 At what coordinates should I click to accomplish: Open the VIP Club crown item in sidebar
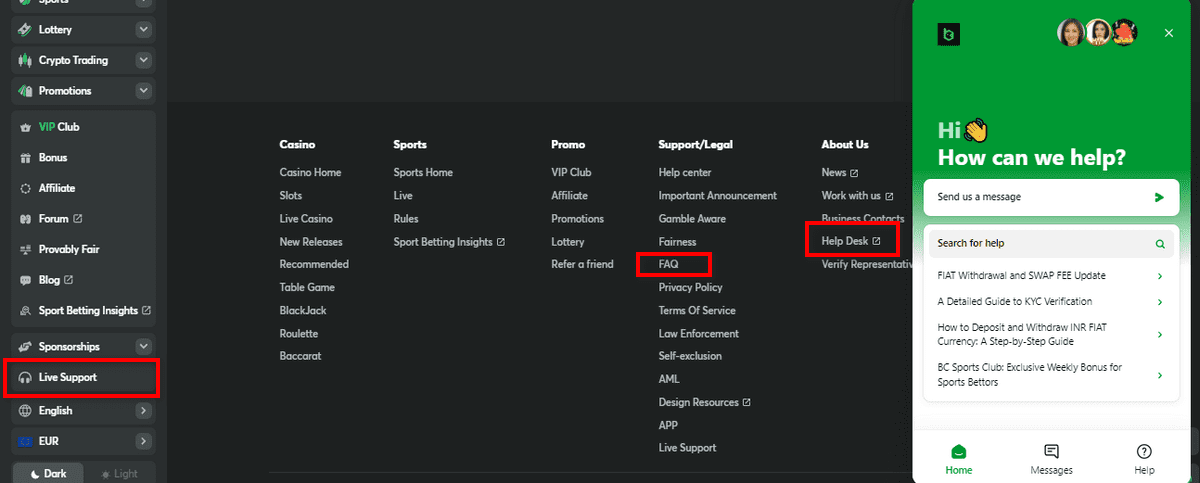(x=82, y=127)
